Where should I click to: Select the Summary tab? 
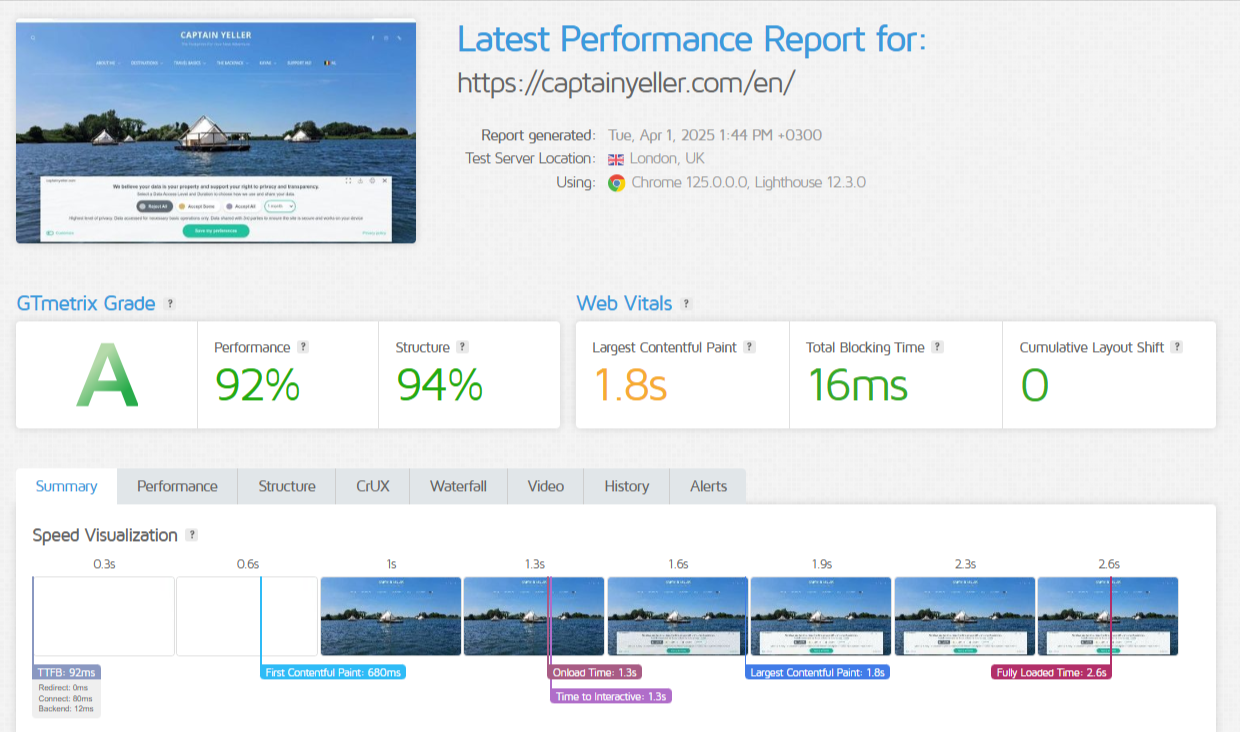pos(67,486)
